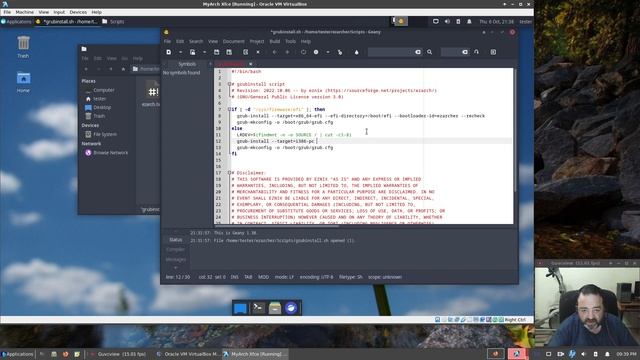Switch to Scripts window in guest panel
640x360 pixels.
(113, 22)
